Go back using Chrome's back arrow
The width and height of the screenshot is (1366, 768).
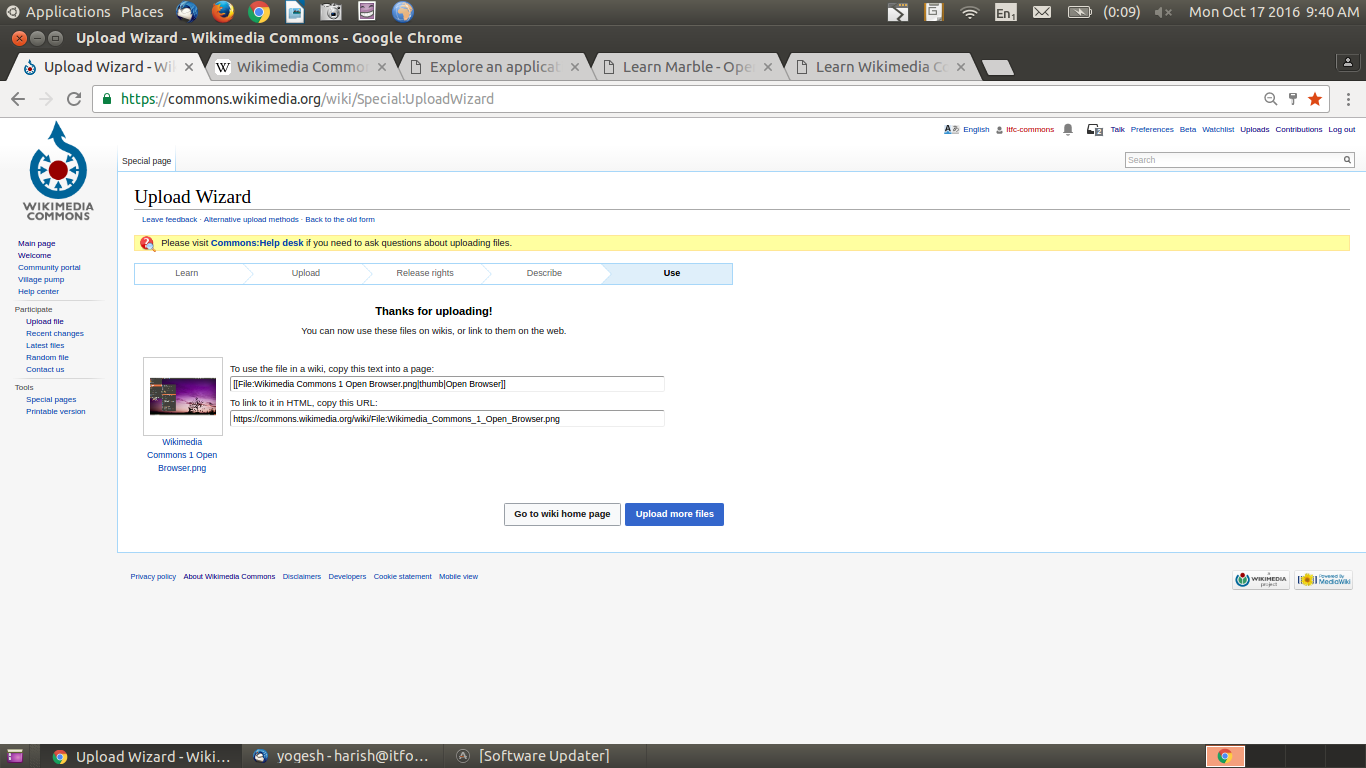18,99
